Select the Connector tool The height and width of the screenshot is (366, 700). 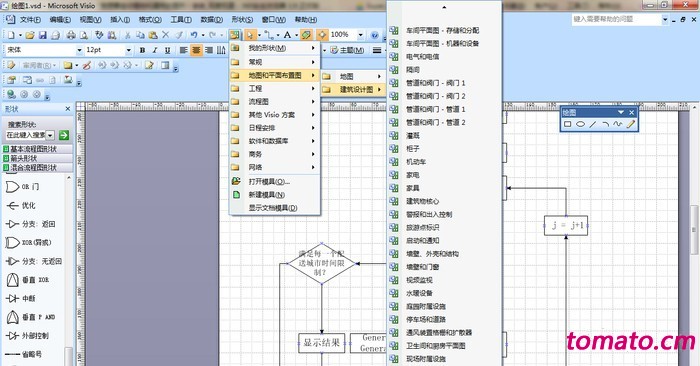(269, 35)
